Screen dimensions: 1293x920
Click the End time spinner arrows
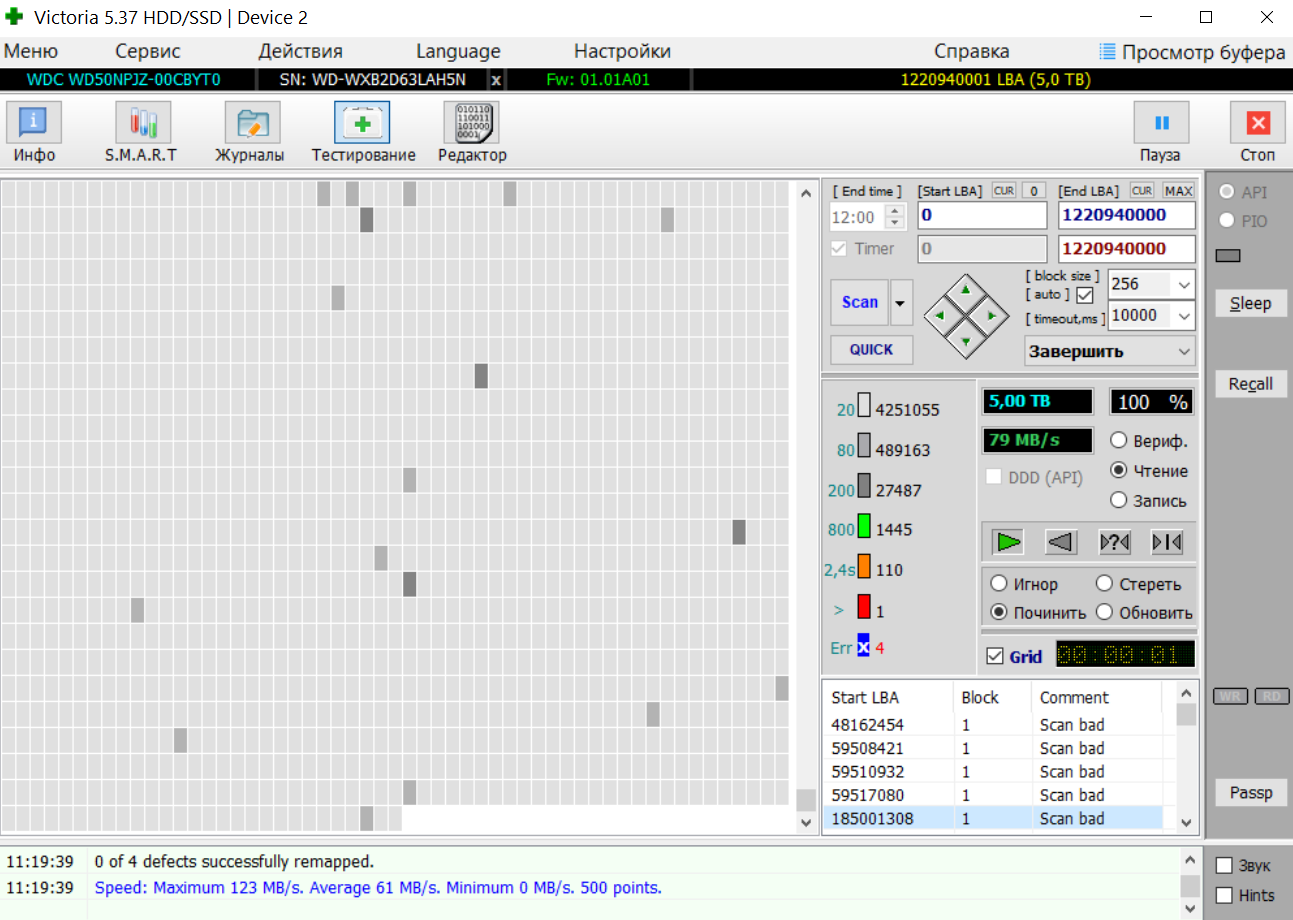[x=896, y=217]
